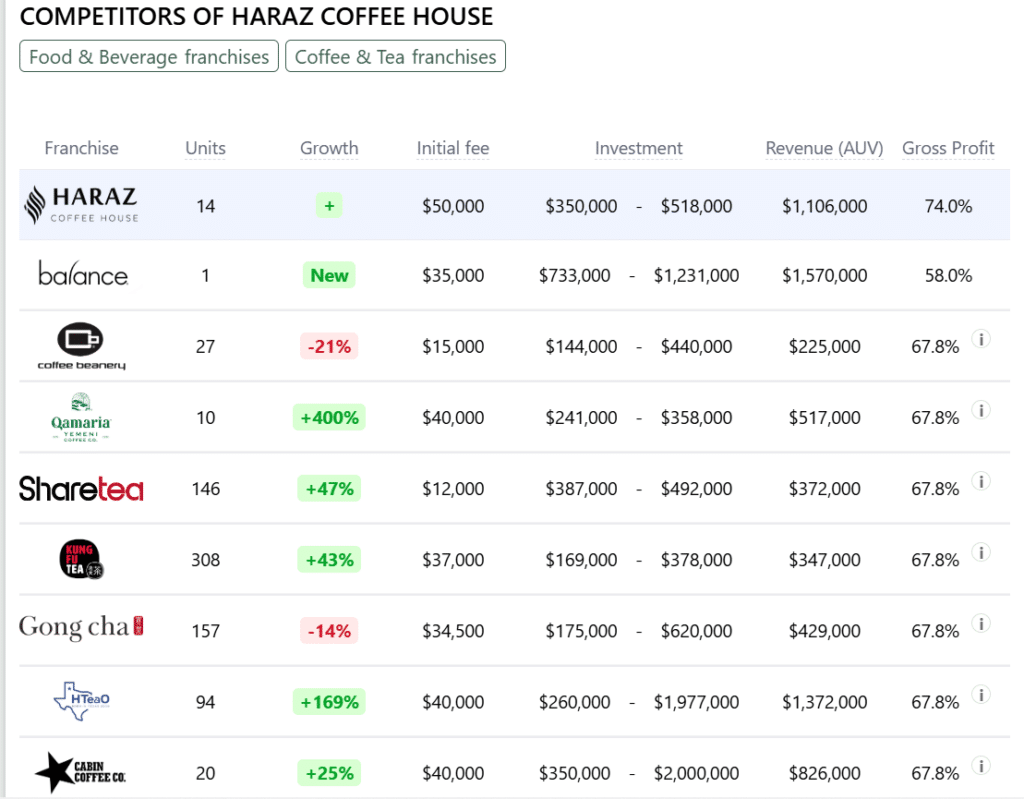The width and height of the screenshot is (1024, 799).
Task: Show gross profit info icon in HTeaO row
Action: tap(981, 694)
